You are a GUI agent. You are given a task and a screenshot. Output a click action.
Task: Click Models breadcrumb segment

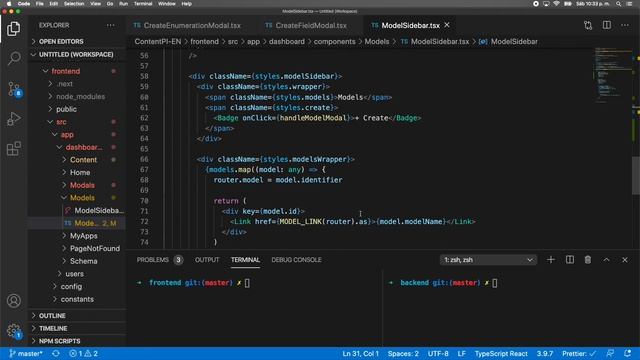click(377, 42)
